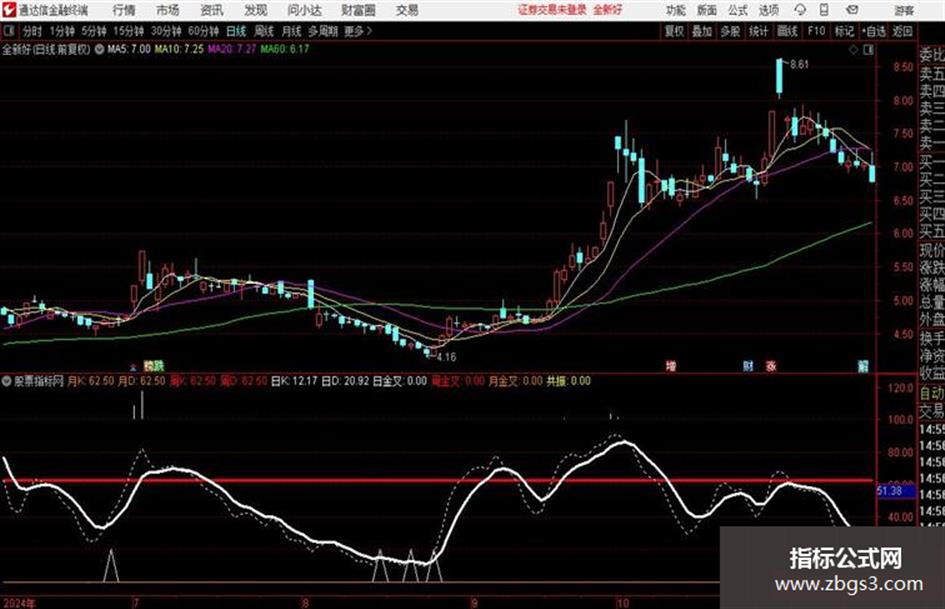Add stock via the 自选 button
The image size is (945, 609).
874,31
